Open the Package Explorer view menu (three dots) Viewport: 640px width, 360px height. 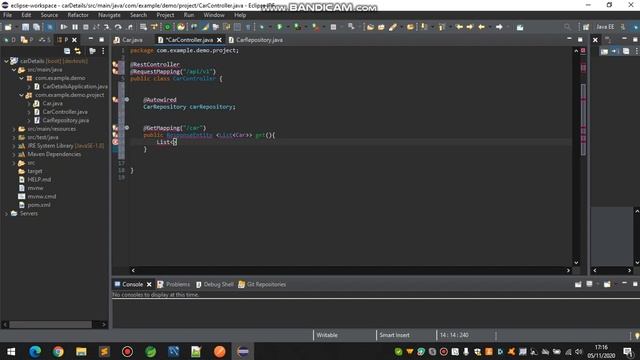[x=103, y=51]
